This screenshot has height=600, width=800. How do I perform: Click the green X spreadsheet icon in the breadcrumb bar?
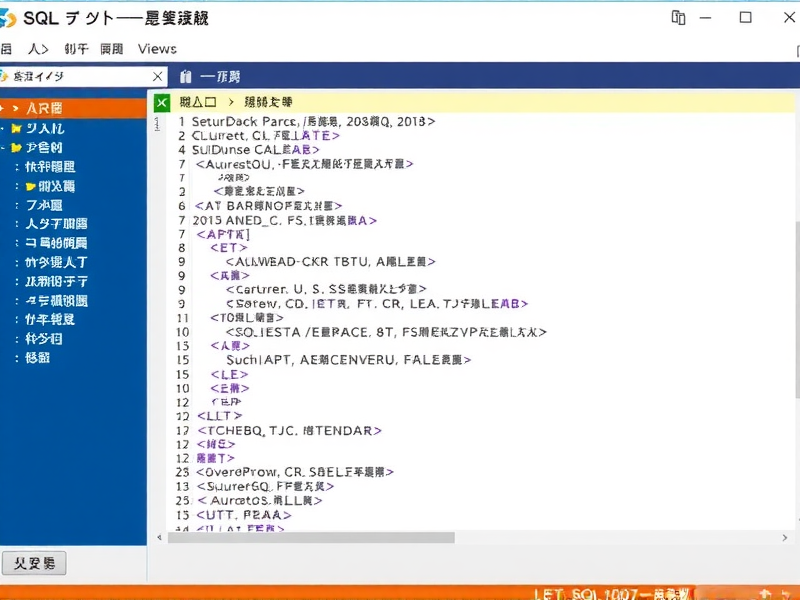(x=162, y=101)
